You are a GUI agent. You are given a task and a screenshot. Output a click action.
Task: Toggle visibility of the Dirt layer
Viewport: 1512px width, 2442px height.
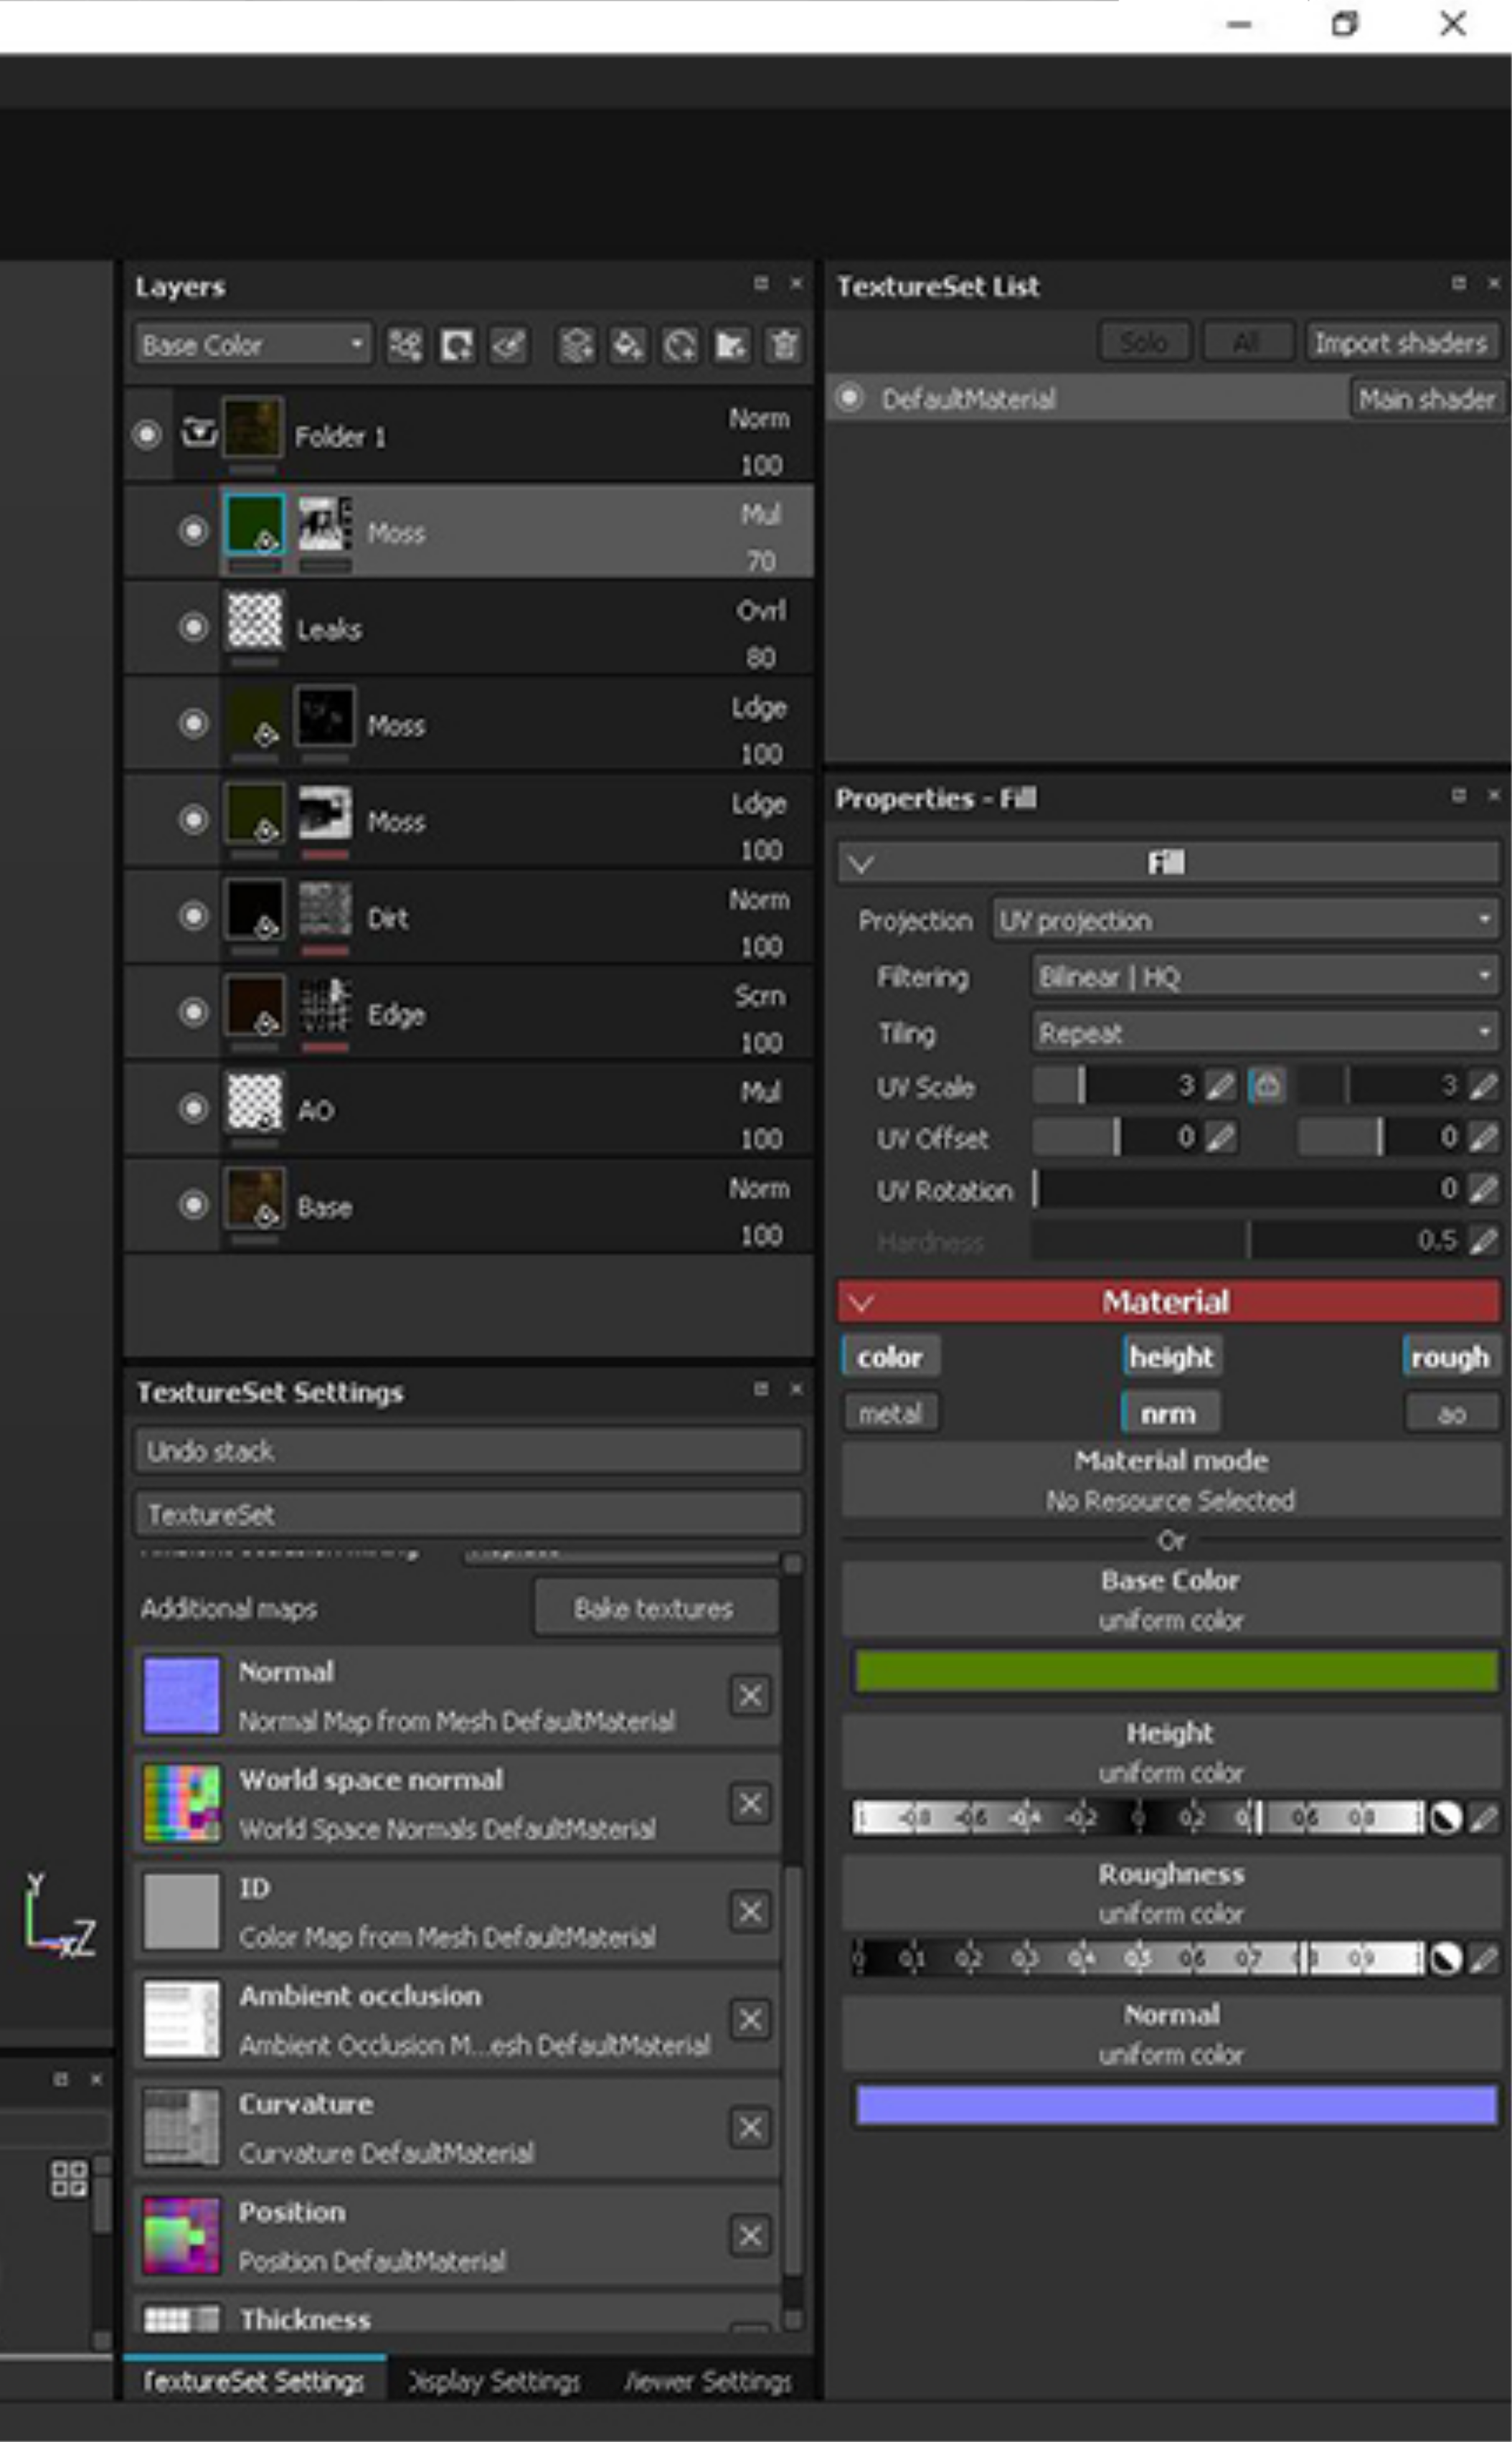pos(193,916)
